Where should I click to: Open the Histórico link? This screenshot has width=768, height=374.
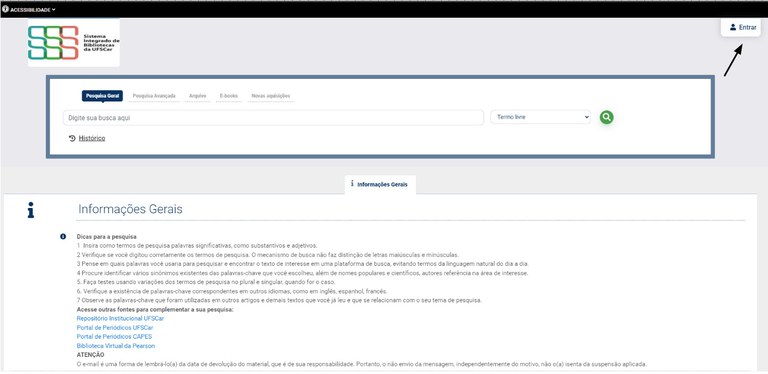pyautogui.click(x=92, y=139)
